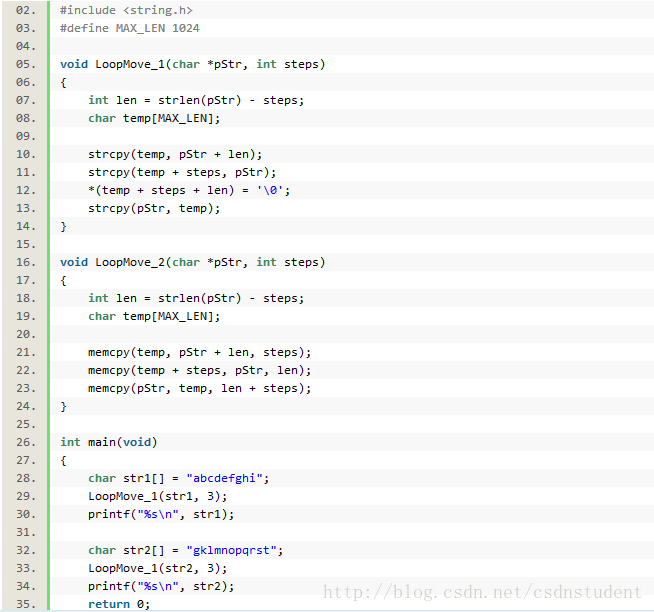This screenshot has height=612, width=654.
Task: Click the '*(temp + steps + len)' assignment line
Action: tap(189, 190)
